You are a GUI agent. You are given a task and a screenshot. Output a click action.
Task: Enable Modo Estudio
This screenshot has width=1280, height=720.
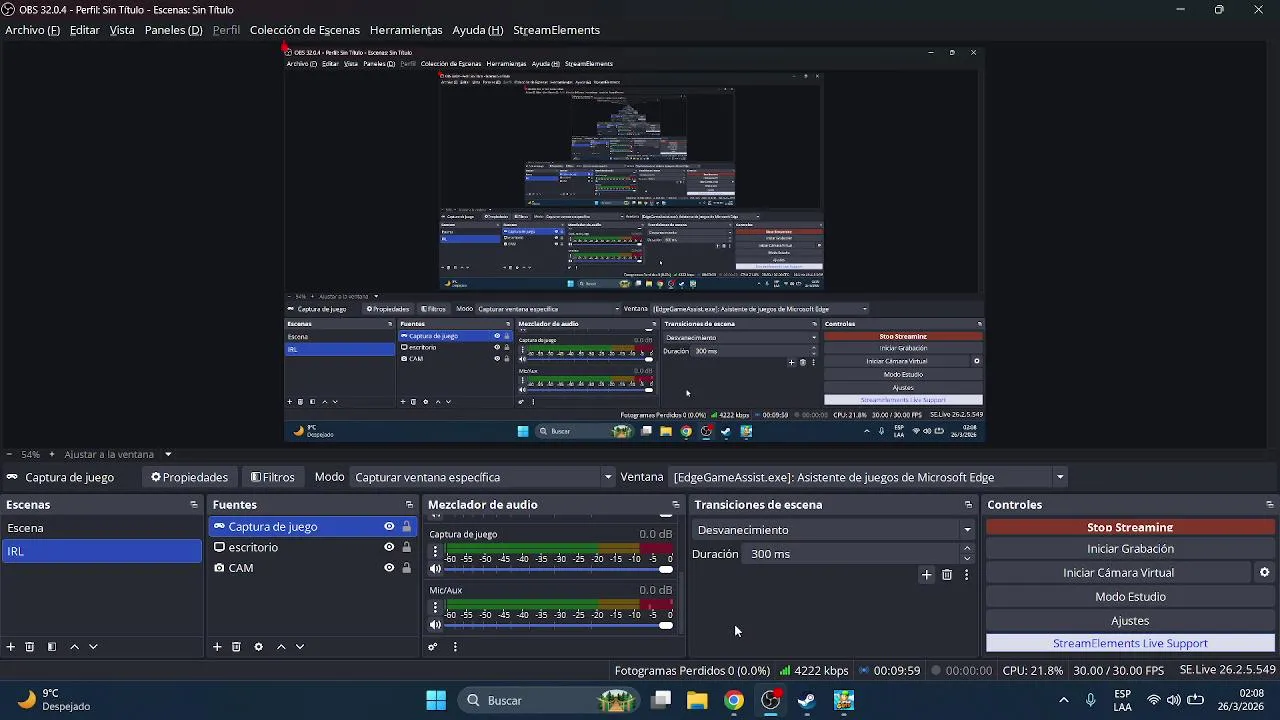(1130, 597)
